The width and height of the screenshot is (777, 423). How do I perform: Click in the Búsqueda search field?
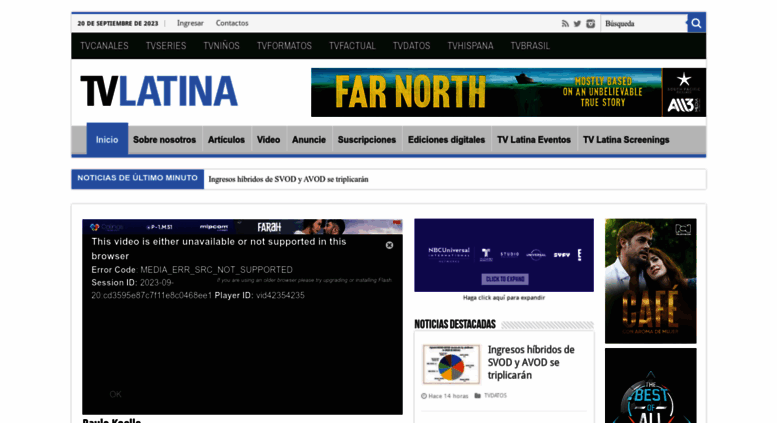click(x=643, y=23)
